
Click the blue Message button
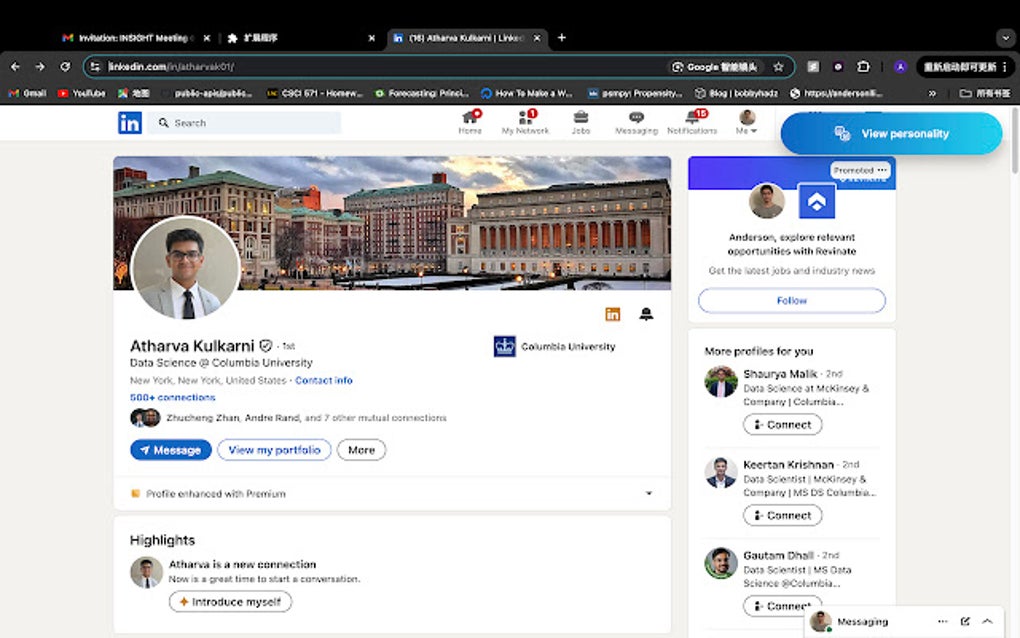tap(171, 450)
